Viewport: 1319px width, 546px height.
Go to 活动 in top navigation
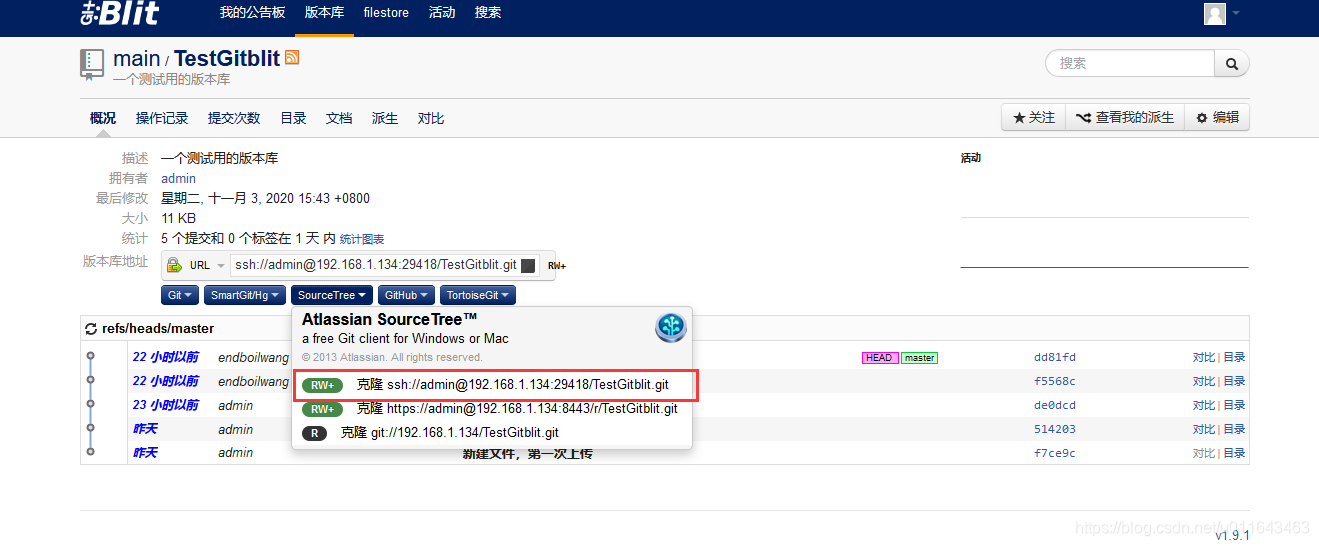coord(441,13)
